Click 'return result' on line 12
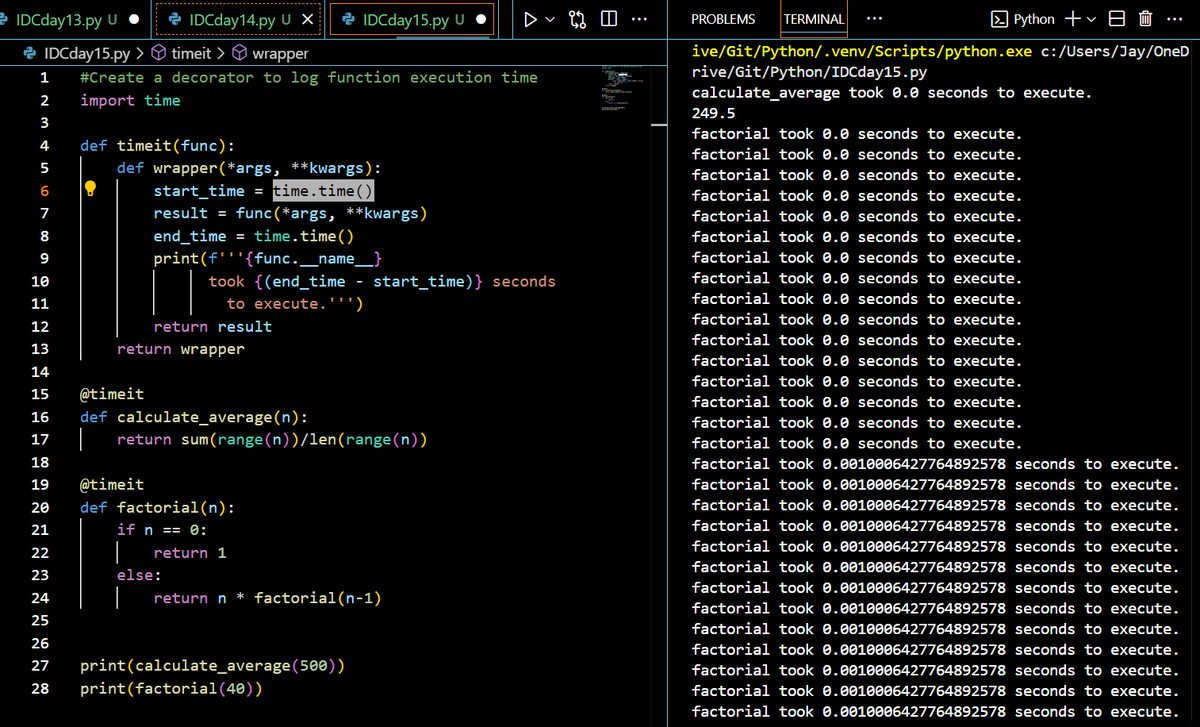Screen dimensions: 1200x727 click(212, 327)
